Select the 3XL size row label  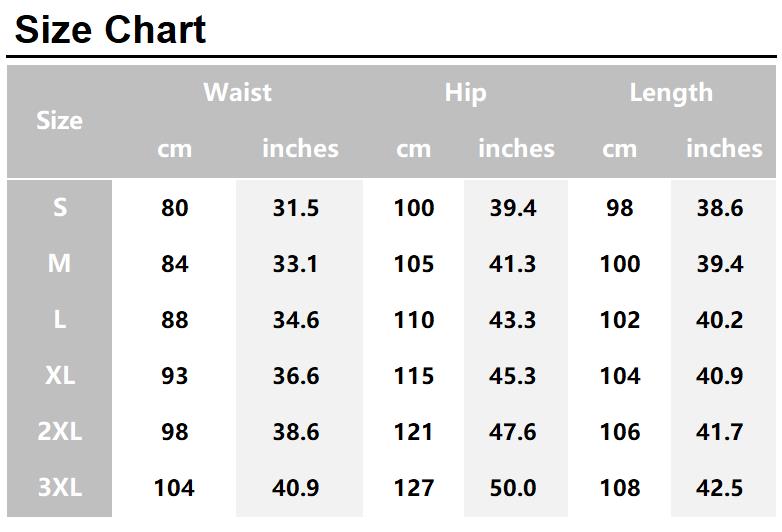pyautogui.click(x=60, y=487)
